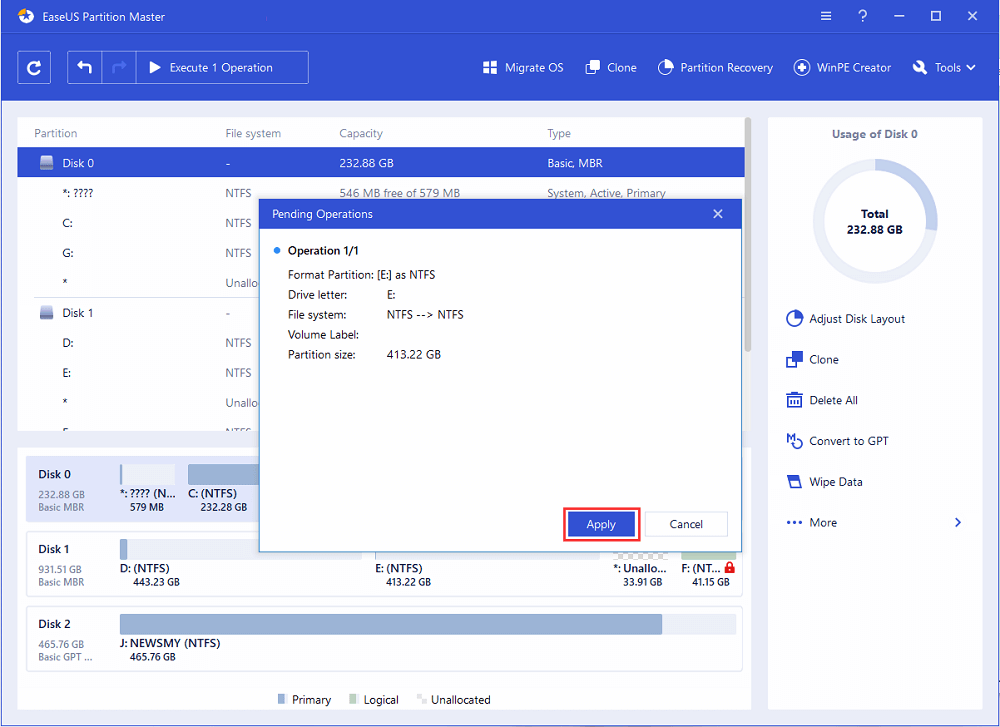Screen dimensions: 1000x727
Task: Open WinPE Creator
Action: (842, 68)
